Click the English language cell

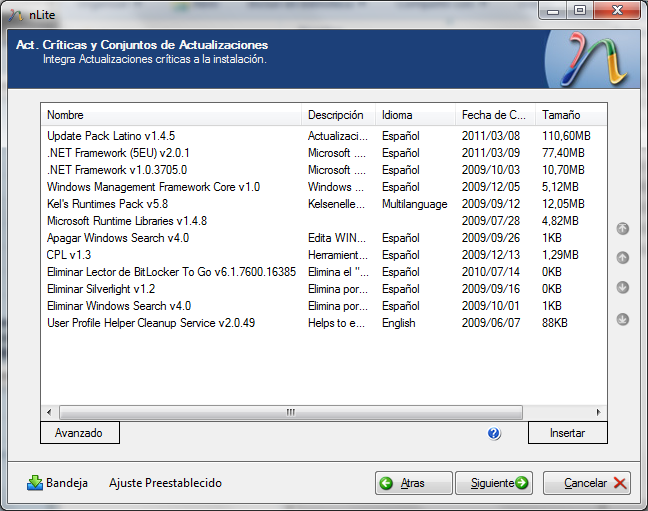coord(398,322)
